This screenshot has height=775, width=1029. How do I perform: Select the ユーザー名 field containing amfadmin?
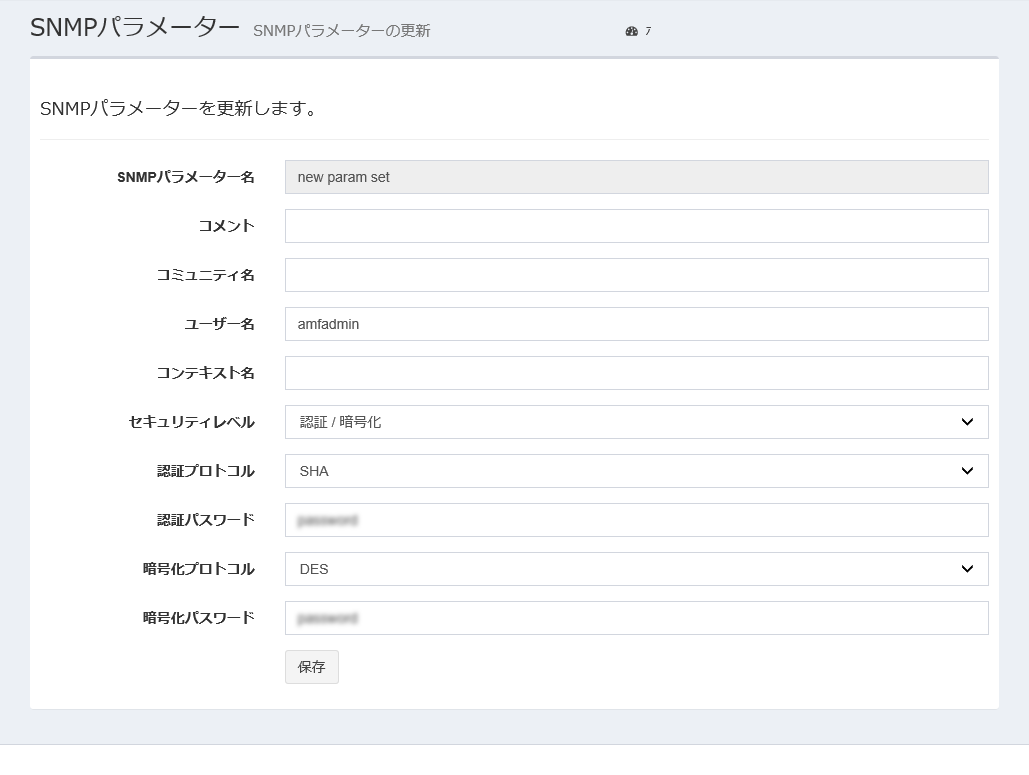pos(636,324)
